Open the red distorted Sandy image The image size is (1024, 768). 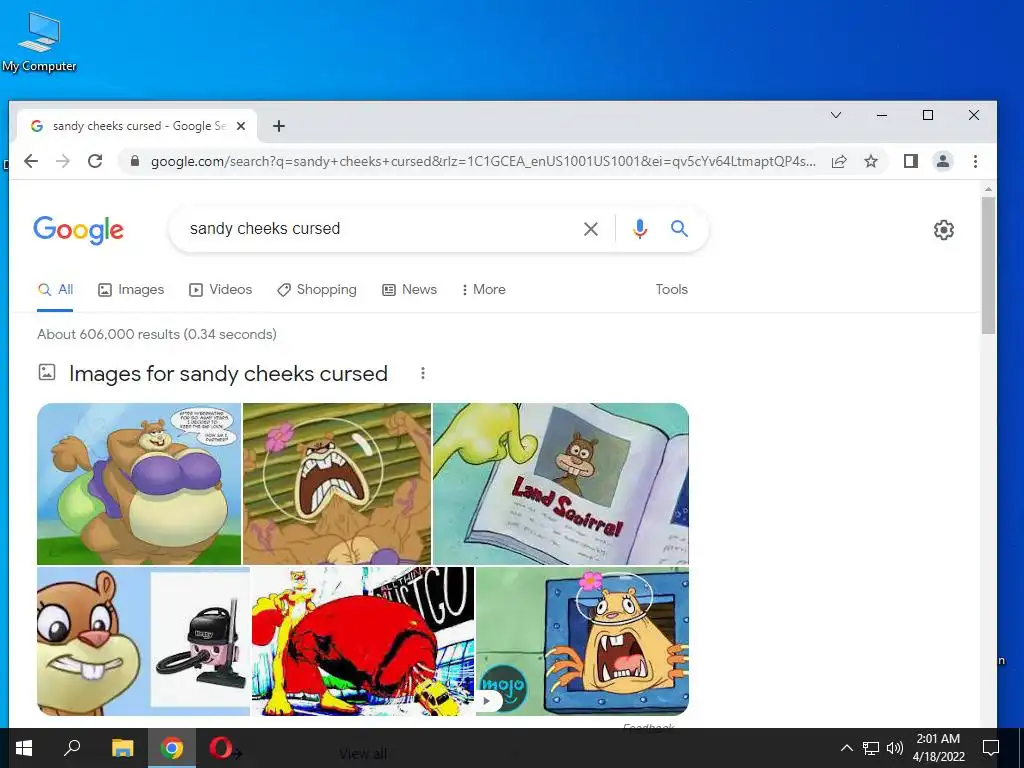(x=363, y=641)
